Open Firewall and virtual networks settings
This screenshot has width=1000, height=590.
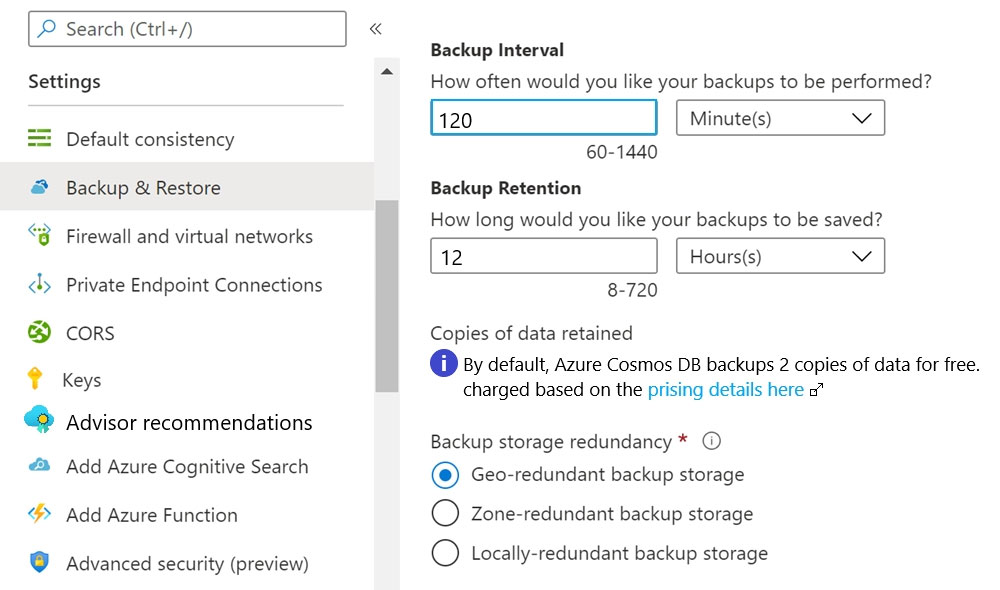pos(187,236)
